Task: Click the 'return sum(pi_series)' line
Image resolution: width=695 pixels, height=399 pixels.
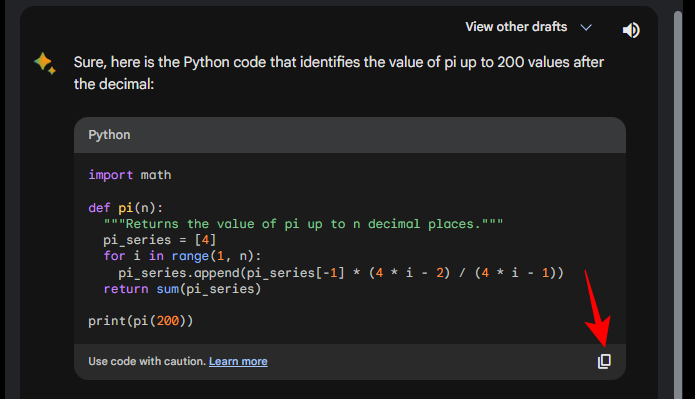Action: pos(182,289)
